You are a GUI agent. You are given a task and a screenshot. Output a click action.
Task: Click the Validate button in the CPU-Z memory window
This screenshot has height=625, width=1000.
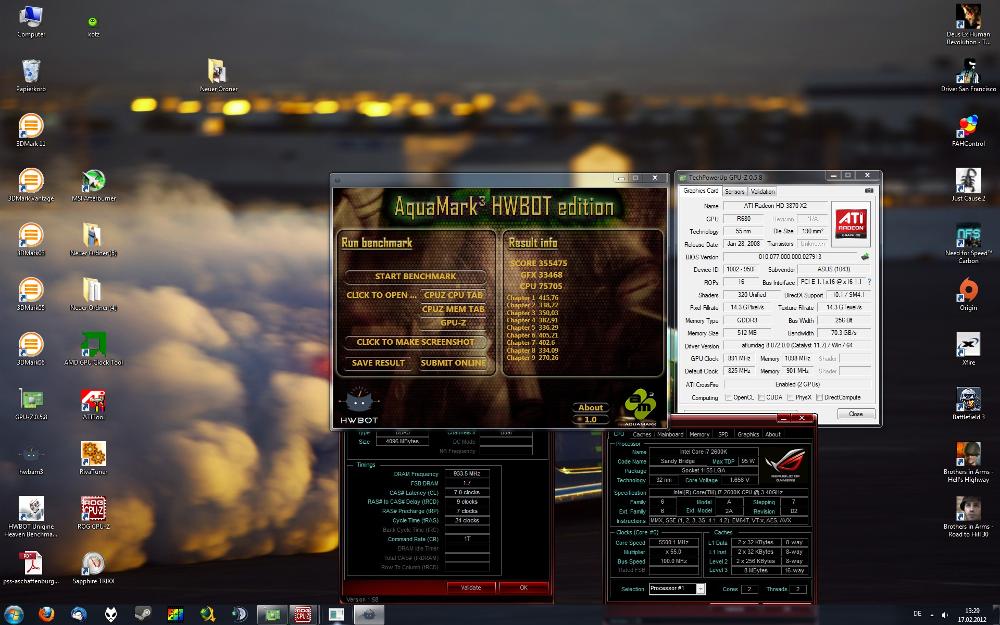[x=471, y=587]
